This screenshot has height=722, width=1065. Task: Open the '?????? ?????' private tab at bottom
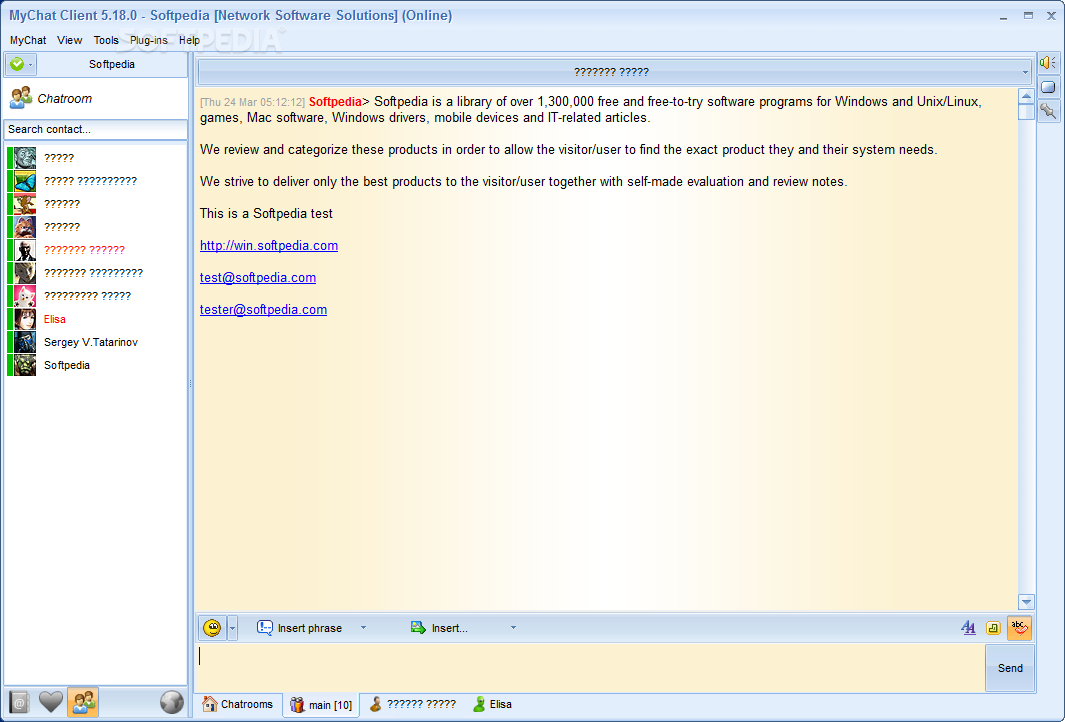(413, 704)
